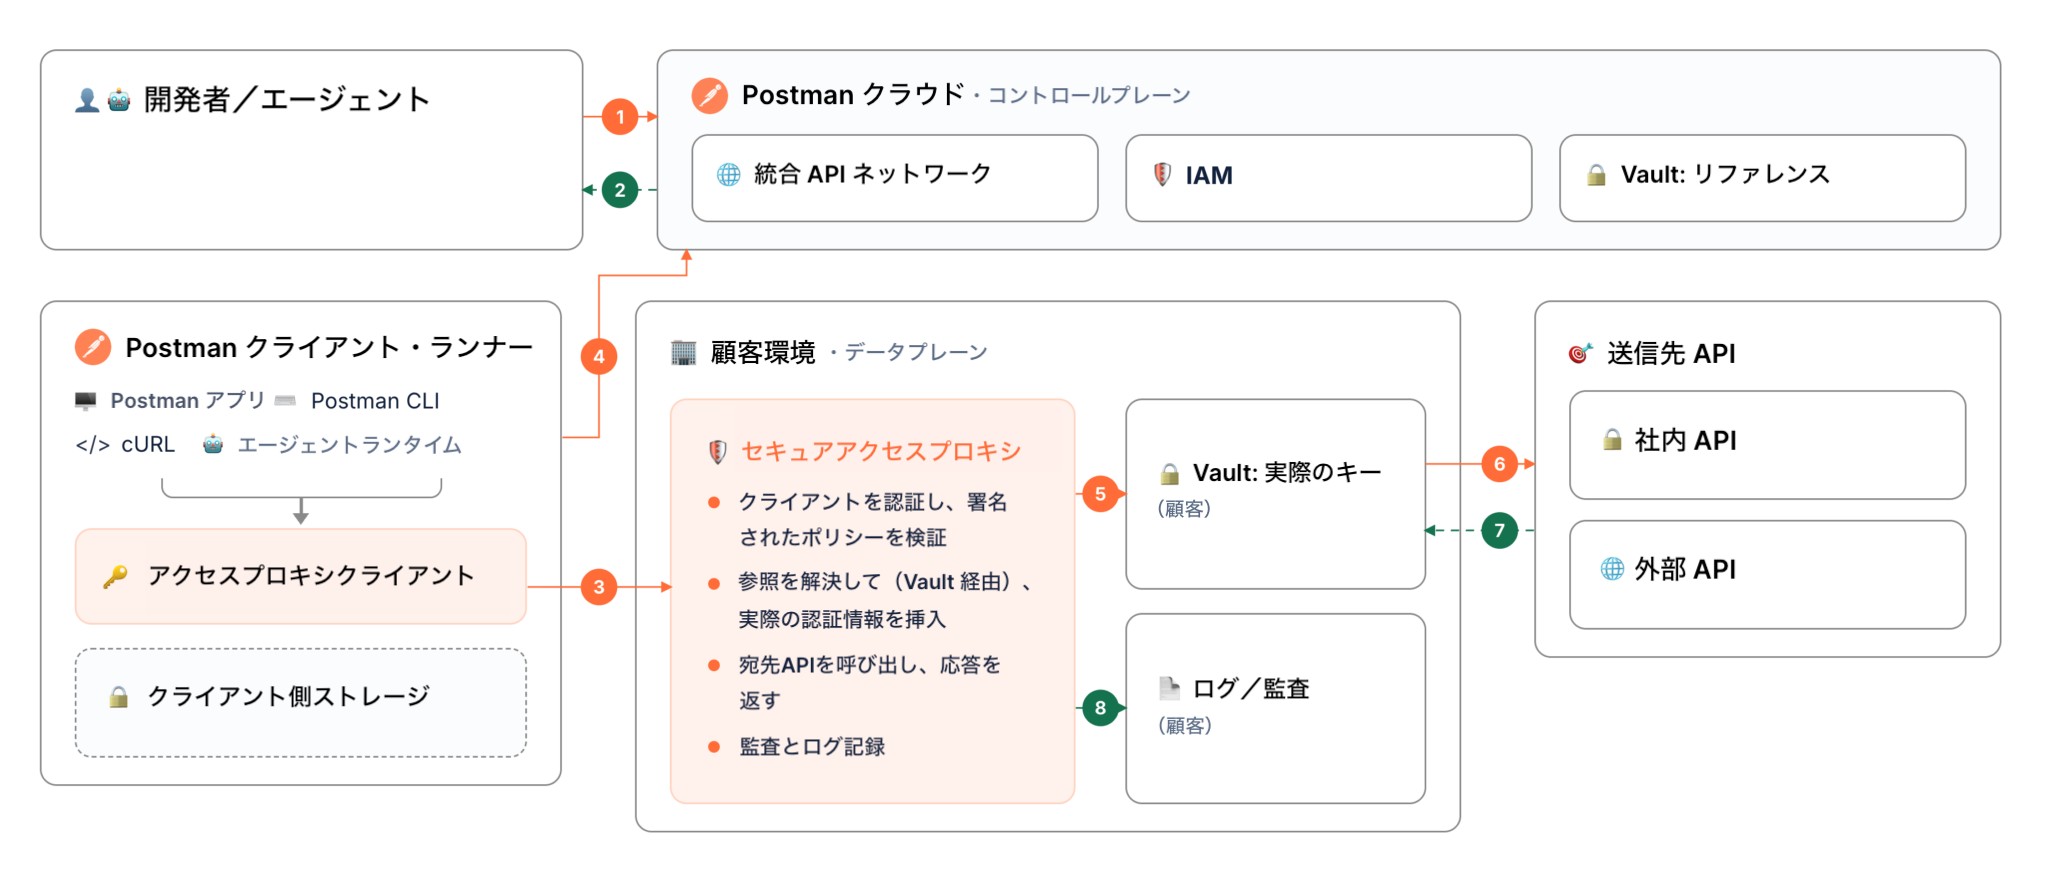The width and height of the screenshot is (2048, 879).
Task: Click the globe icon in 統合 API ネットワーク
Action: 729,175
